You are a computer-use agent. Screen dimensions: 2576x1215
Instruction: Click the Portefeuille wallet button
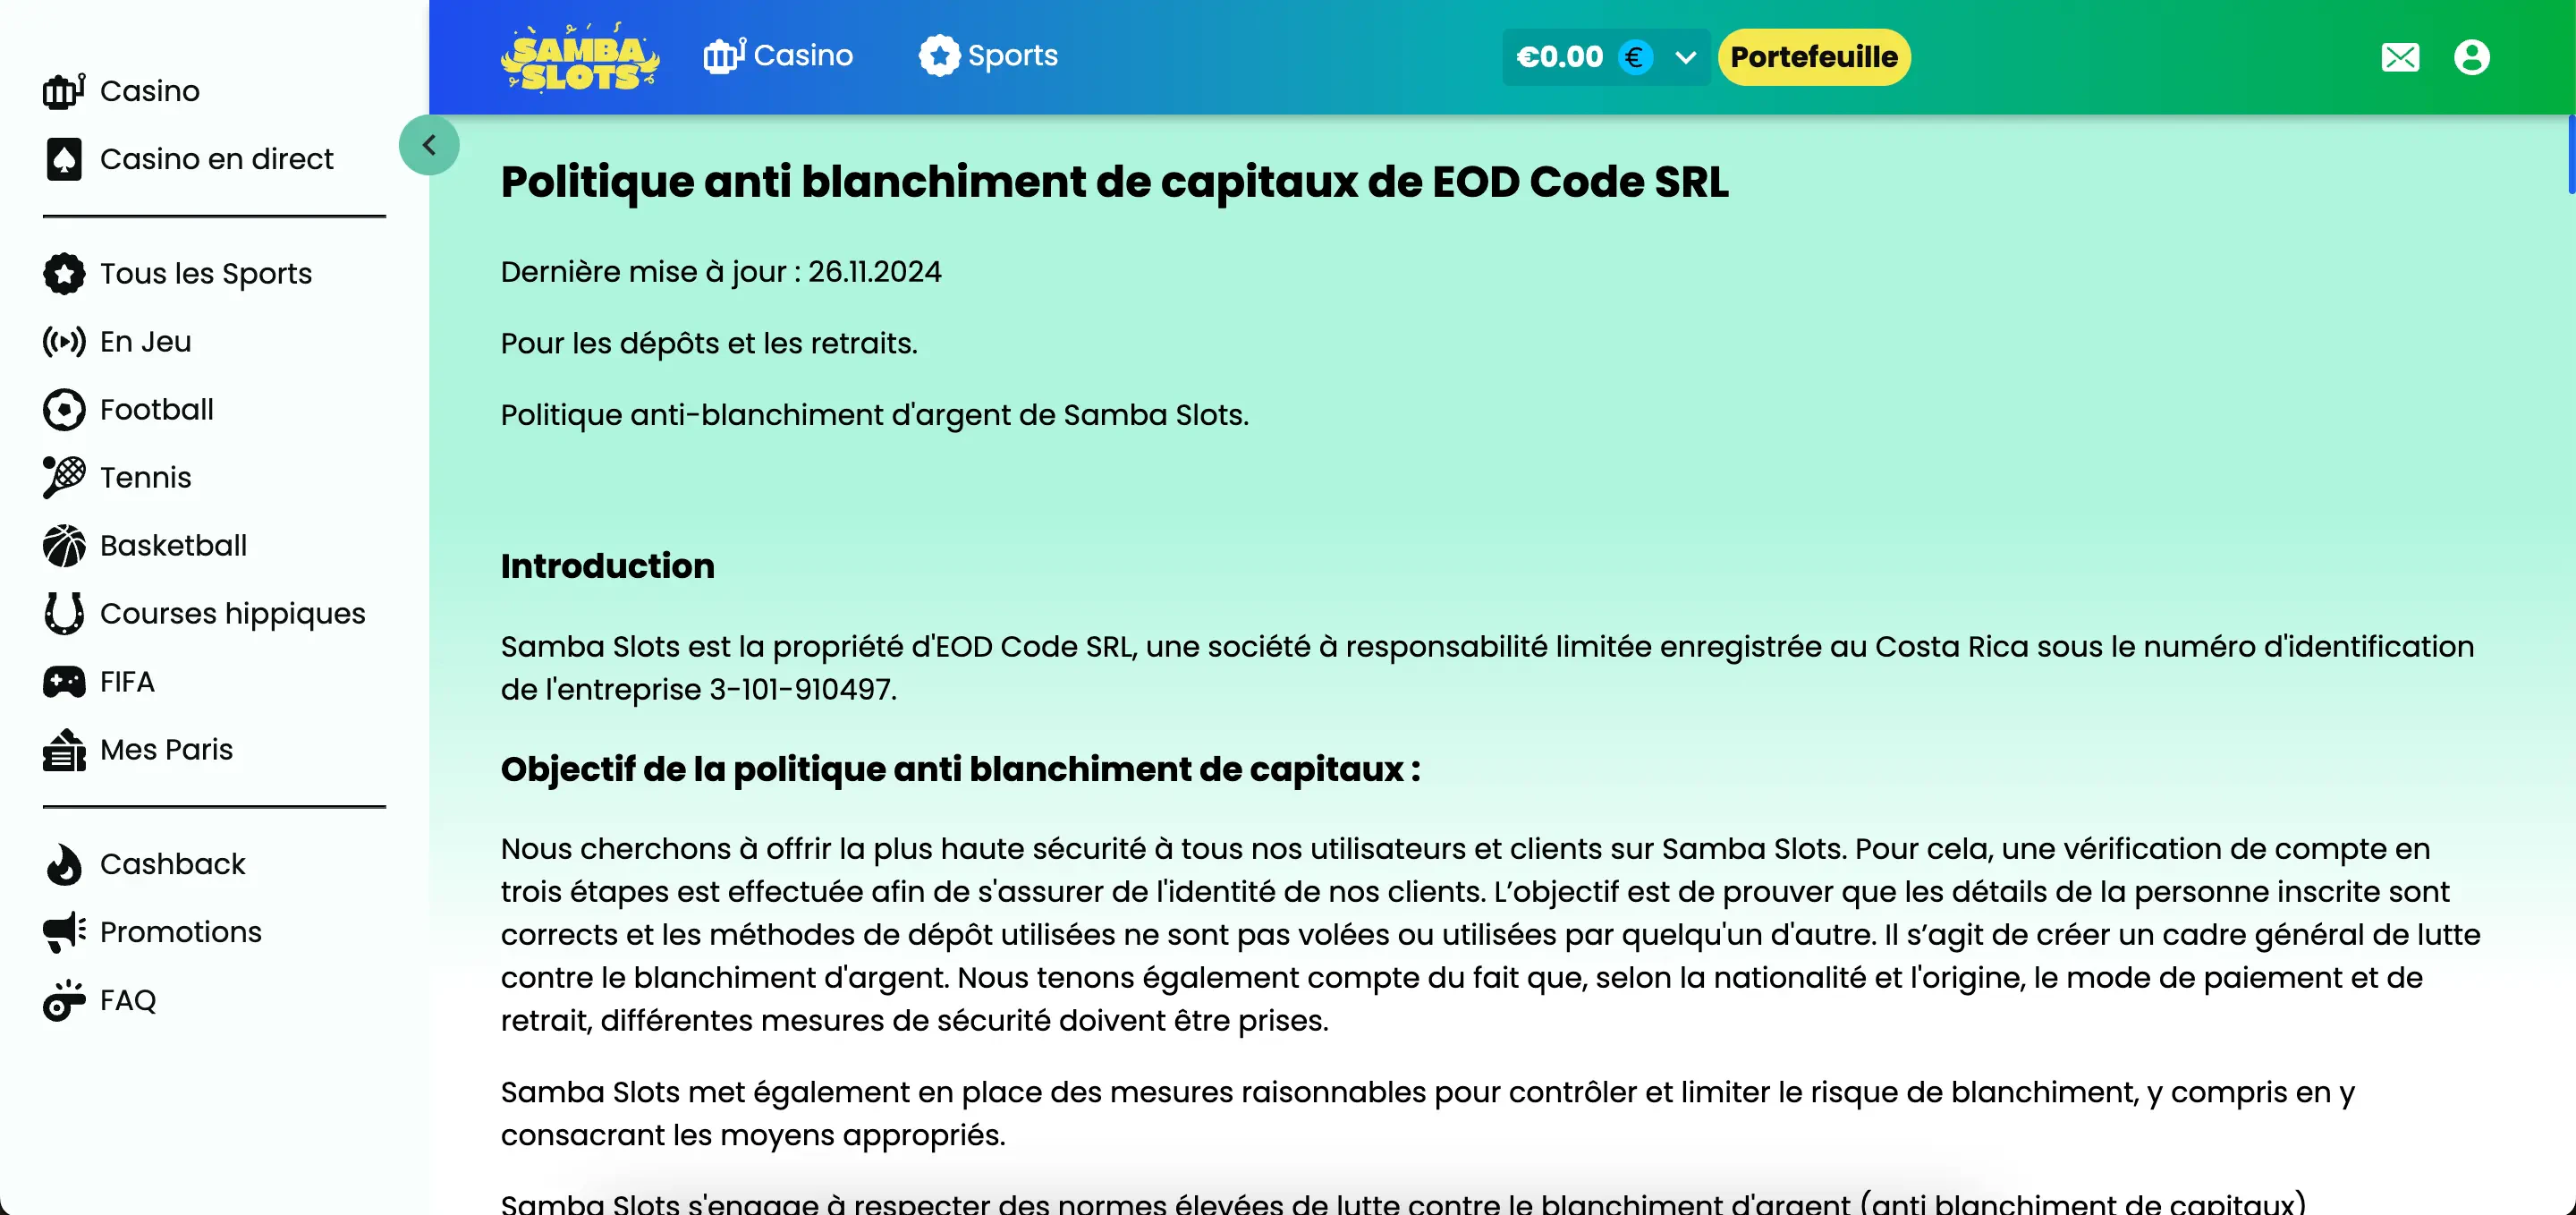1814,57
